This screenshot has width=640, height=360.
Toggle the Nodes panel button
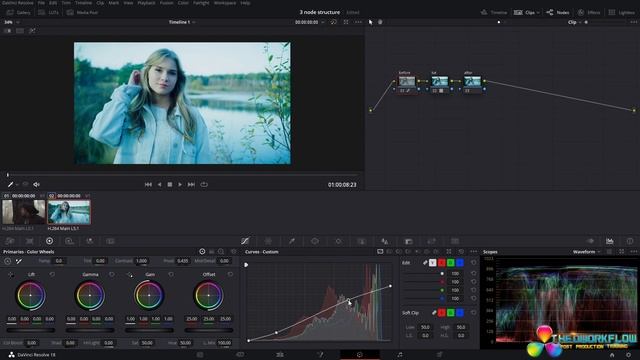[x=558, y=13]
